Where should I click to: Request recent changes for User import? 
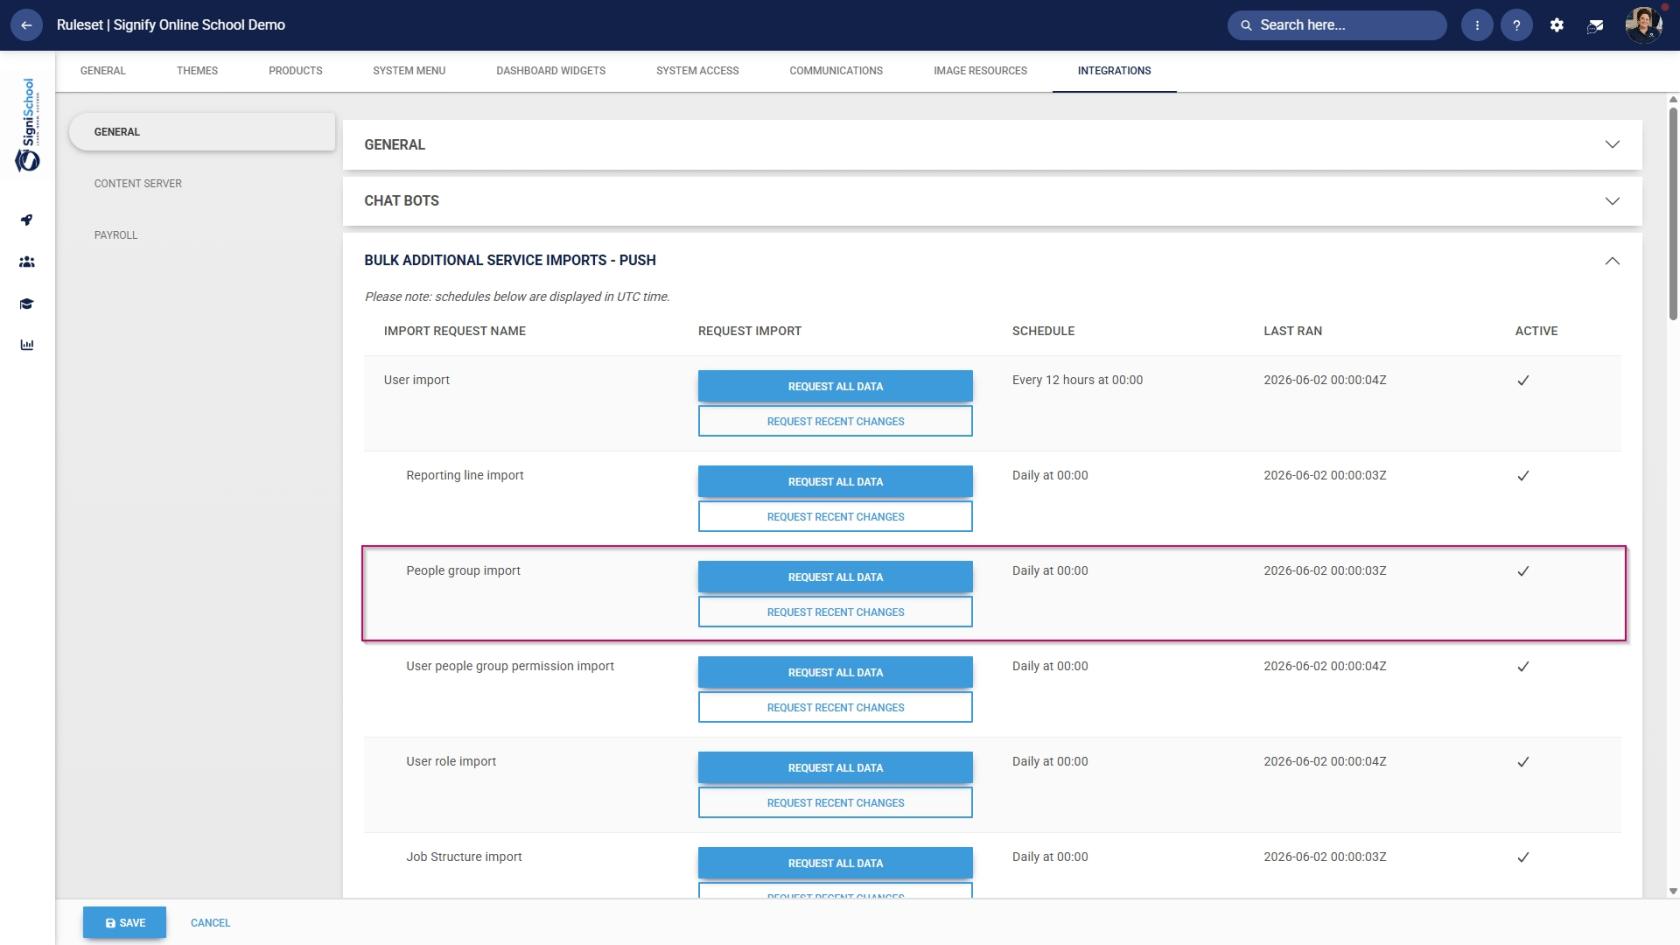835,421
